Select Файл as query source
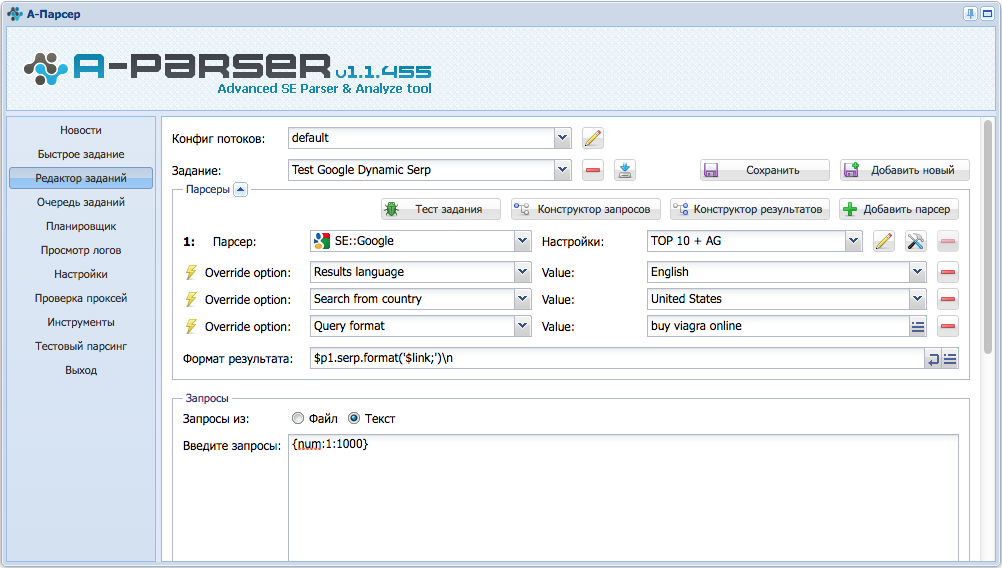Viewport: 1002px width, 568px height. (298, 418)
